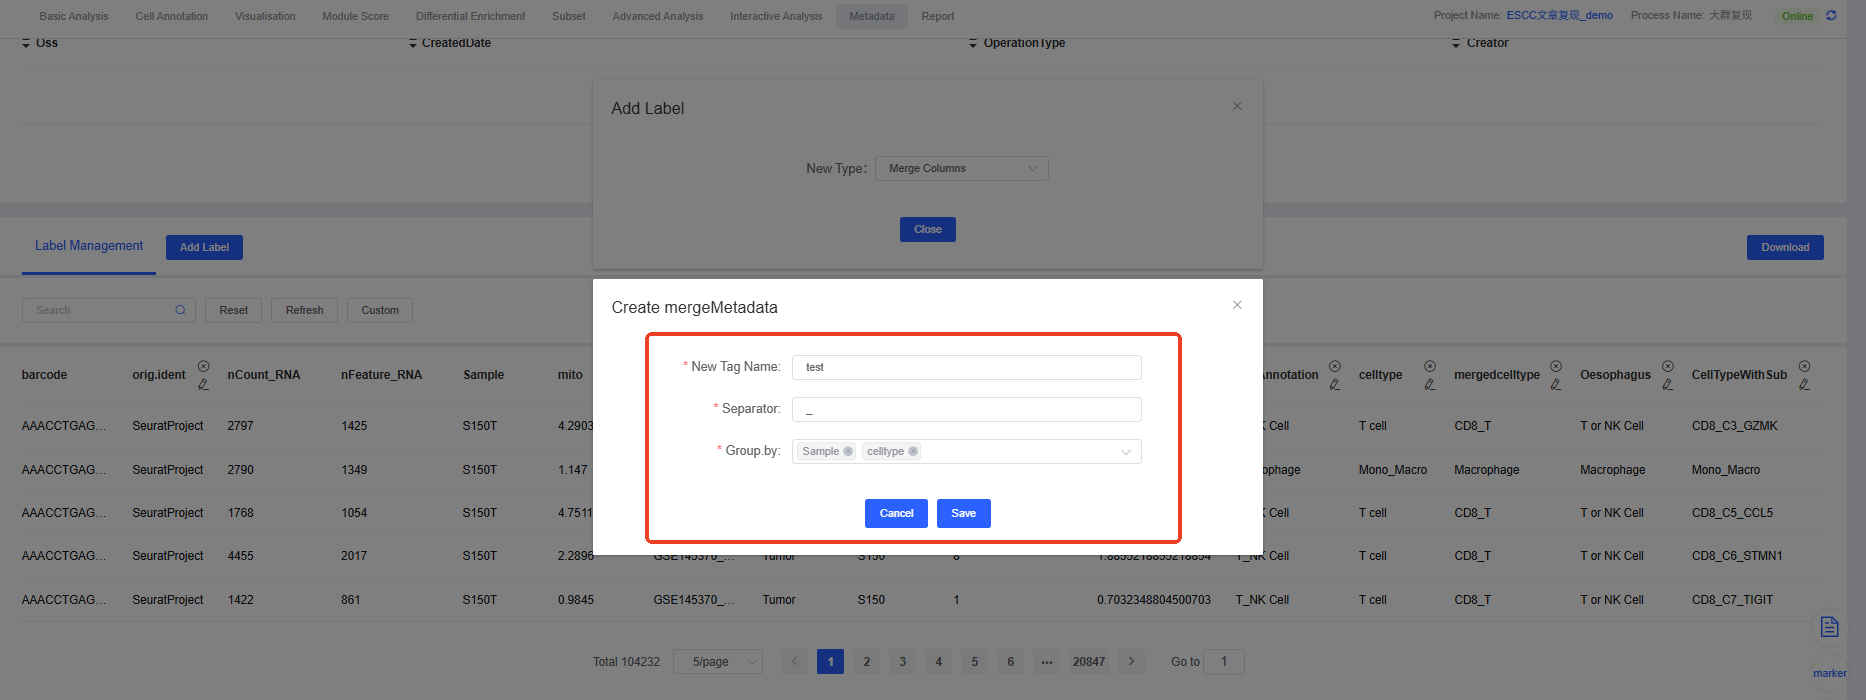
Task: Open the Differential Enrichment tab
Action: click(470, 16)
